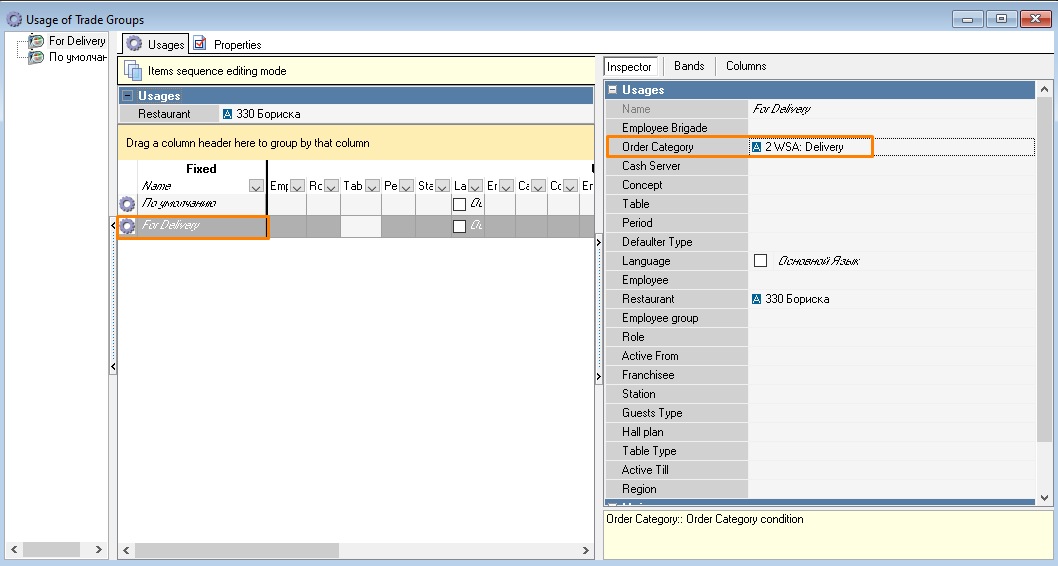Click the Period property row
1058x566 pixels.
pyautogui.click(x=820, y=223)
